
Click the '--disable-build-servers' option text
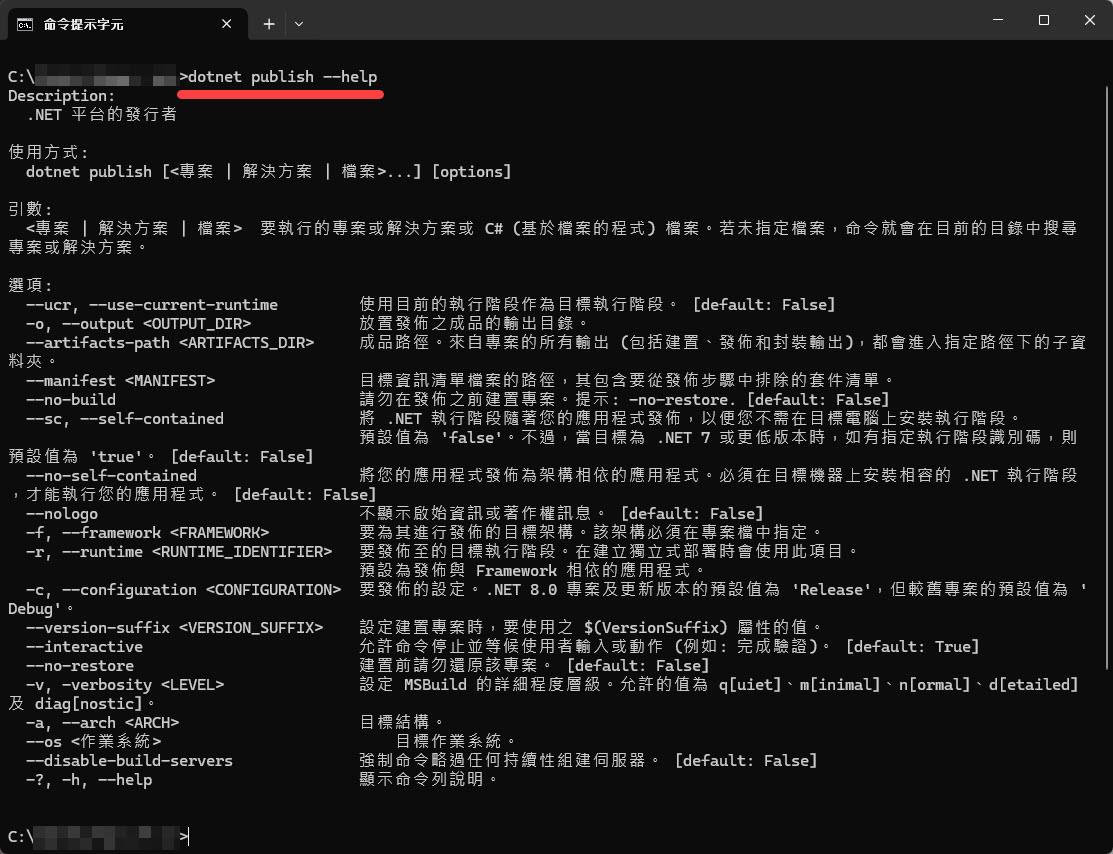point(129,761)
